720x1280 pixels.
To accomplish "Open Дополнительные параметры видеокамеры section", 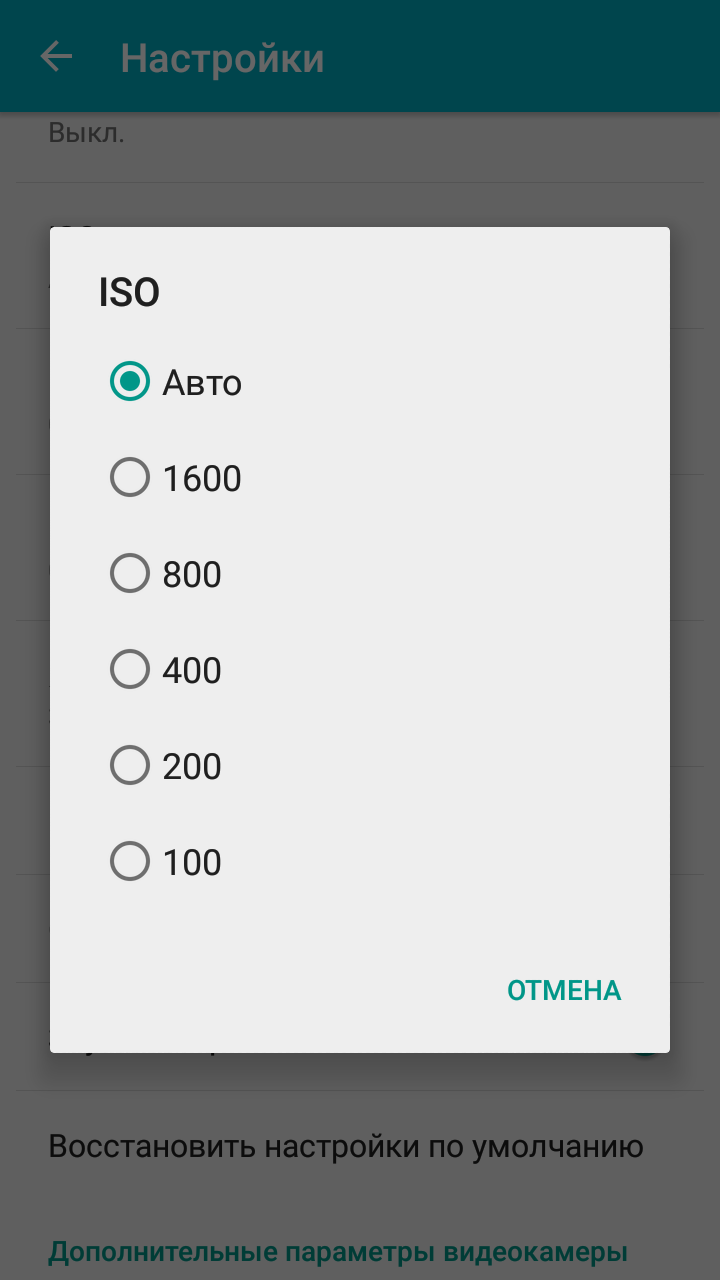I will point(338,1251).
